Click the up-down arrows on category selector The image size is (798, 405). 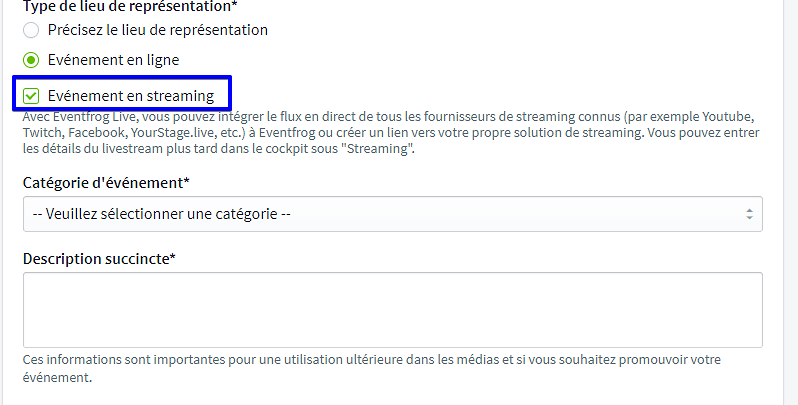tap(749, 213)
